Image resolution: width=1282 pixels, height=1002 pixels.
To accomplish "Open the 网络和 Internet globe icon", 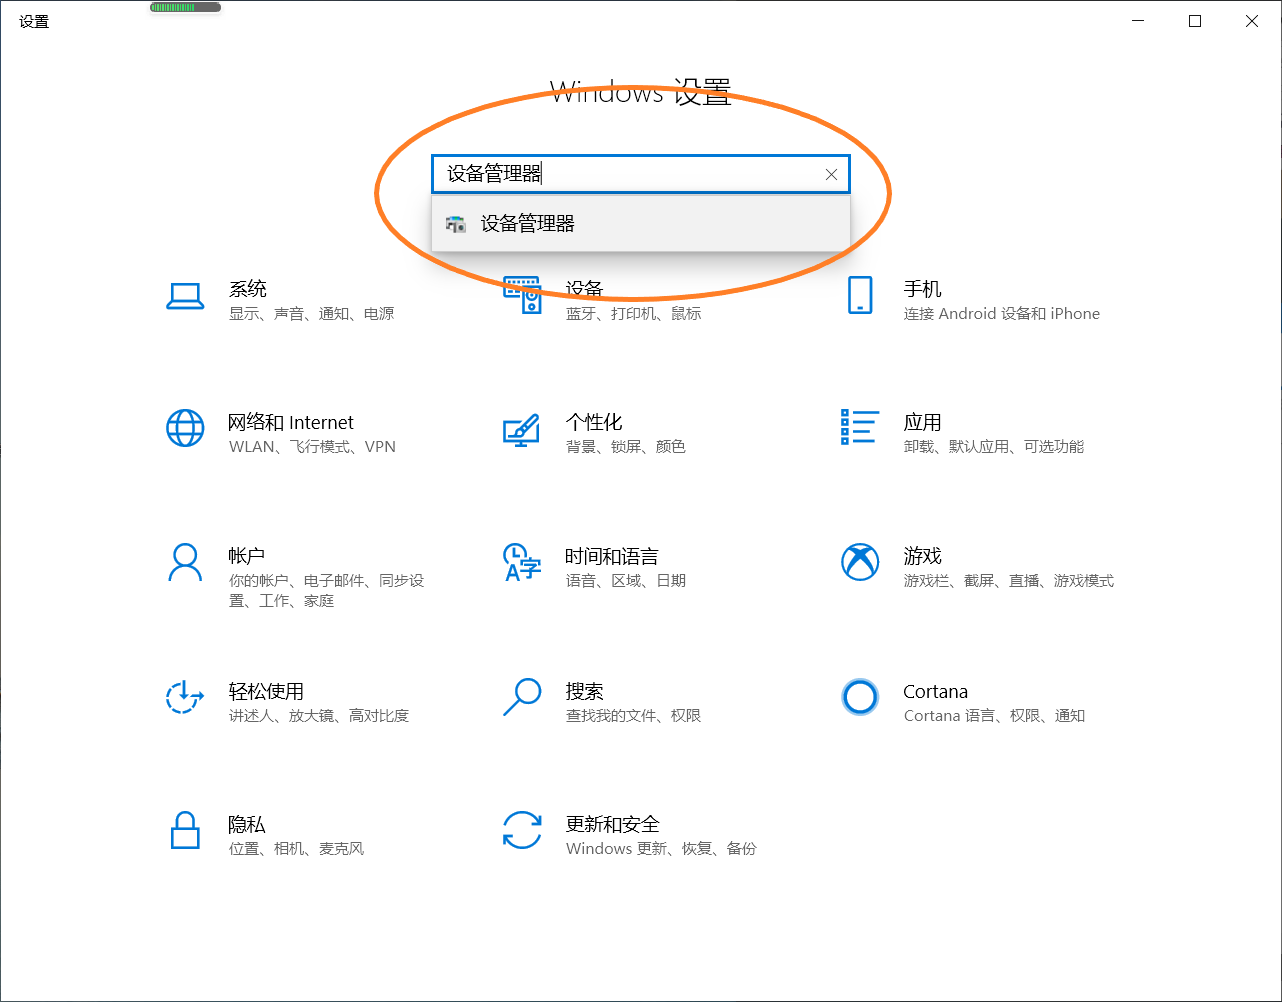I will pos(185,428).
